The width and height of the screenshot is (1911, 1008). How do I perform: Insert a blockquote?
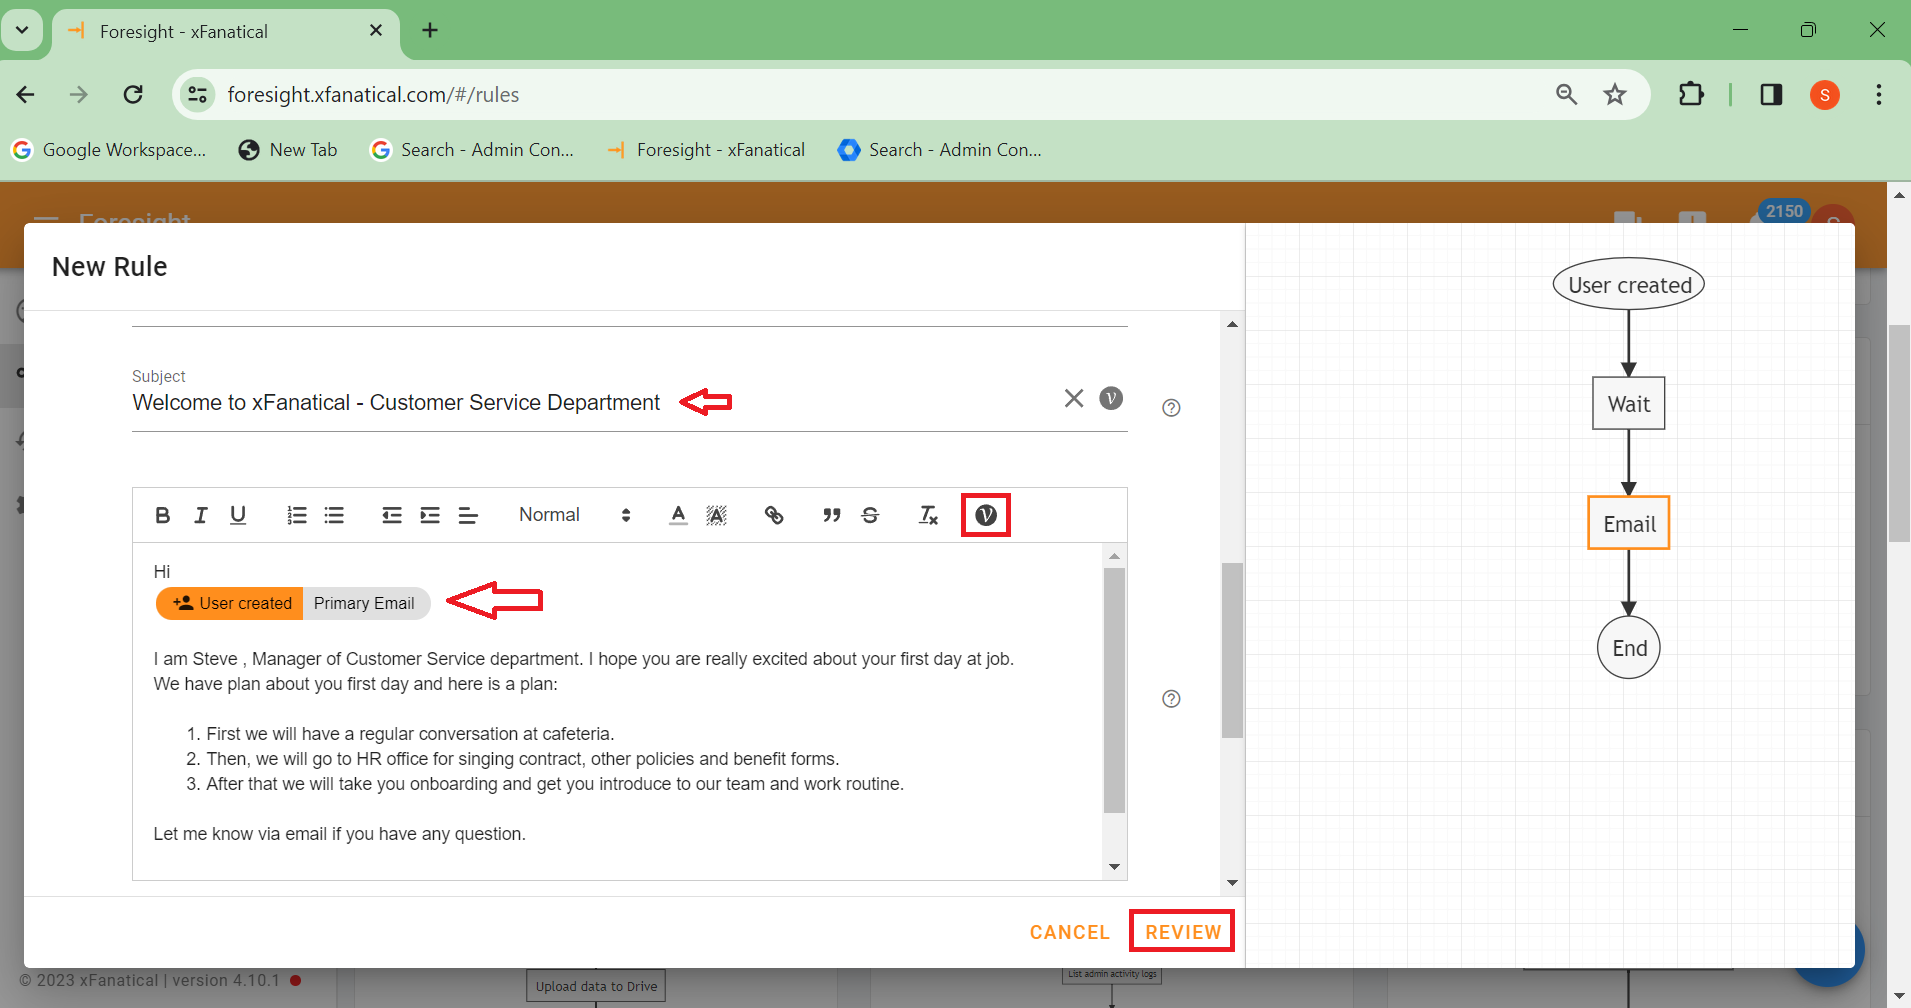point(831,514)
